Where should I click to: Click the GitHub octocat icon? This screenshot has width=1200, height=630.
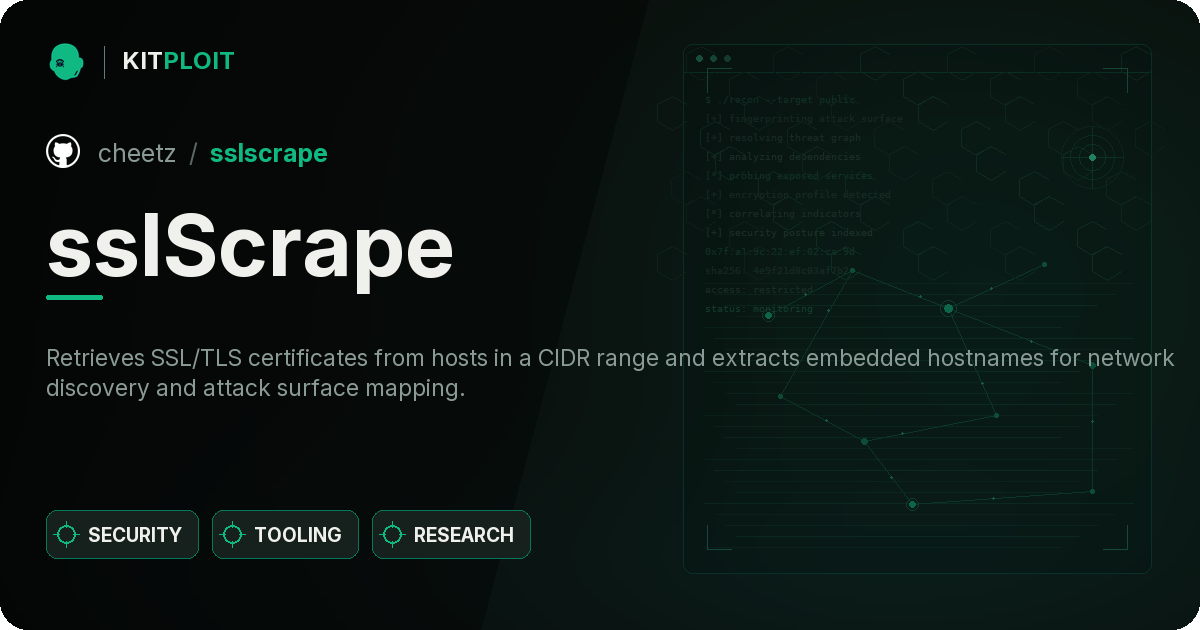click(63, 152)
